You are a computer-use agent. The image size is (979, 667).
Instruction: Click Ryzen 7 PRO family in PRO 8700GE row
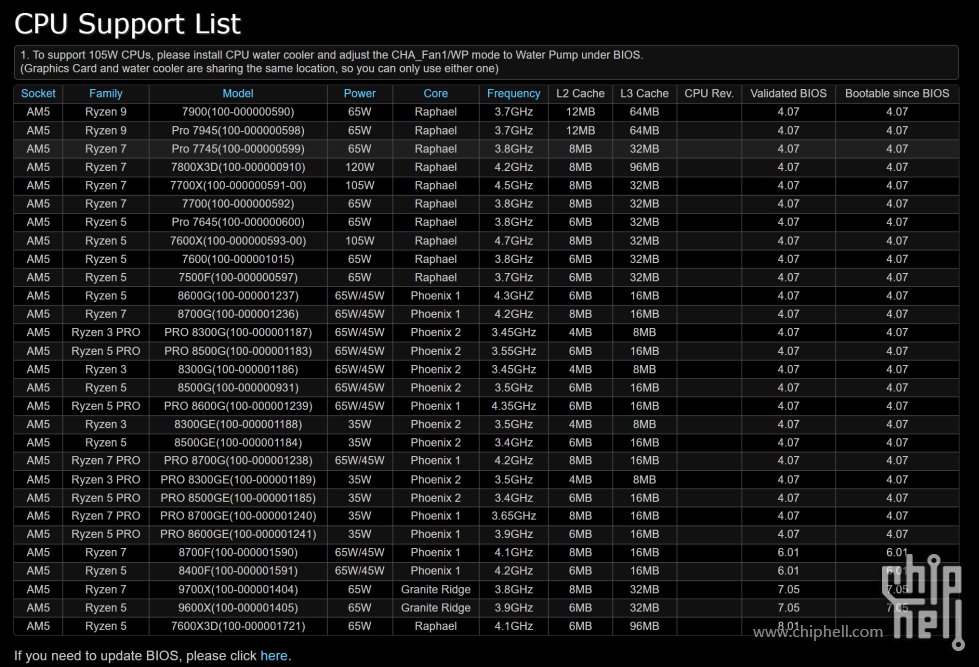tap(106, 516)
